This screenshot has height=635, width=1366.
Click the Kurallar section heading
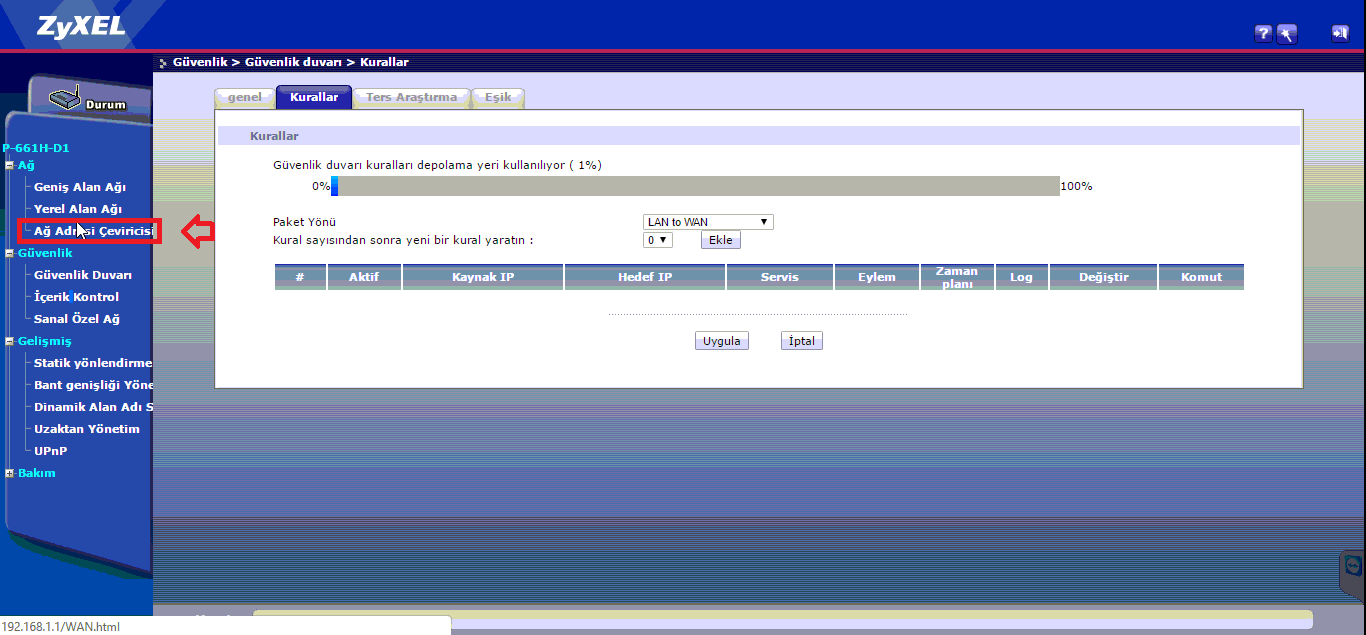tap(274, 136)
